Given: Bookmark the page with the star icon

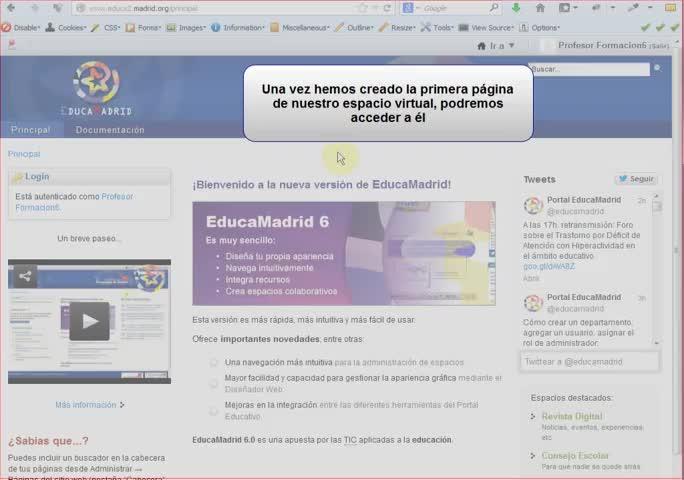Looking at the screenshot, I should point(362,8).
